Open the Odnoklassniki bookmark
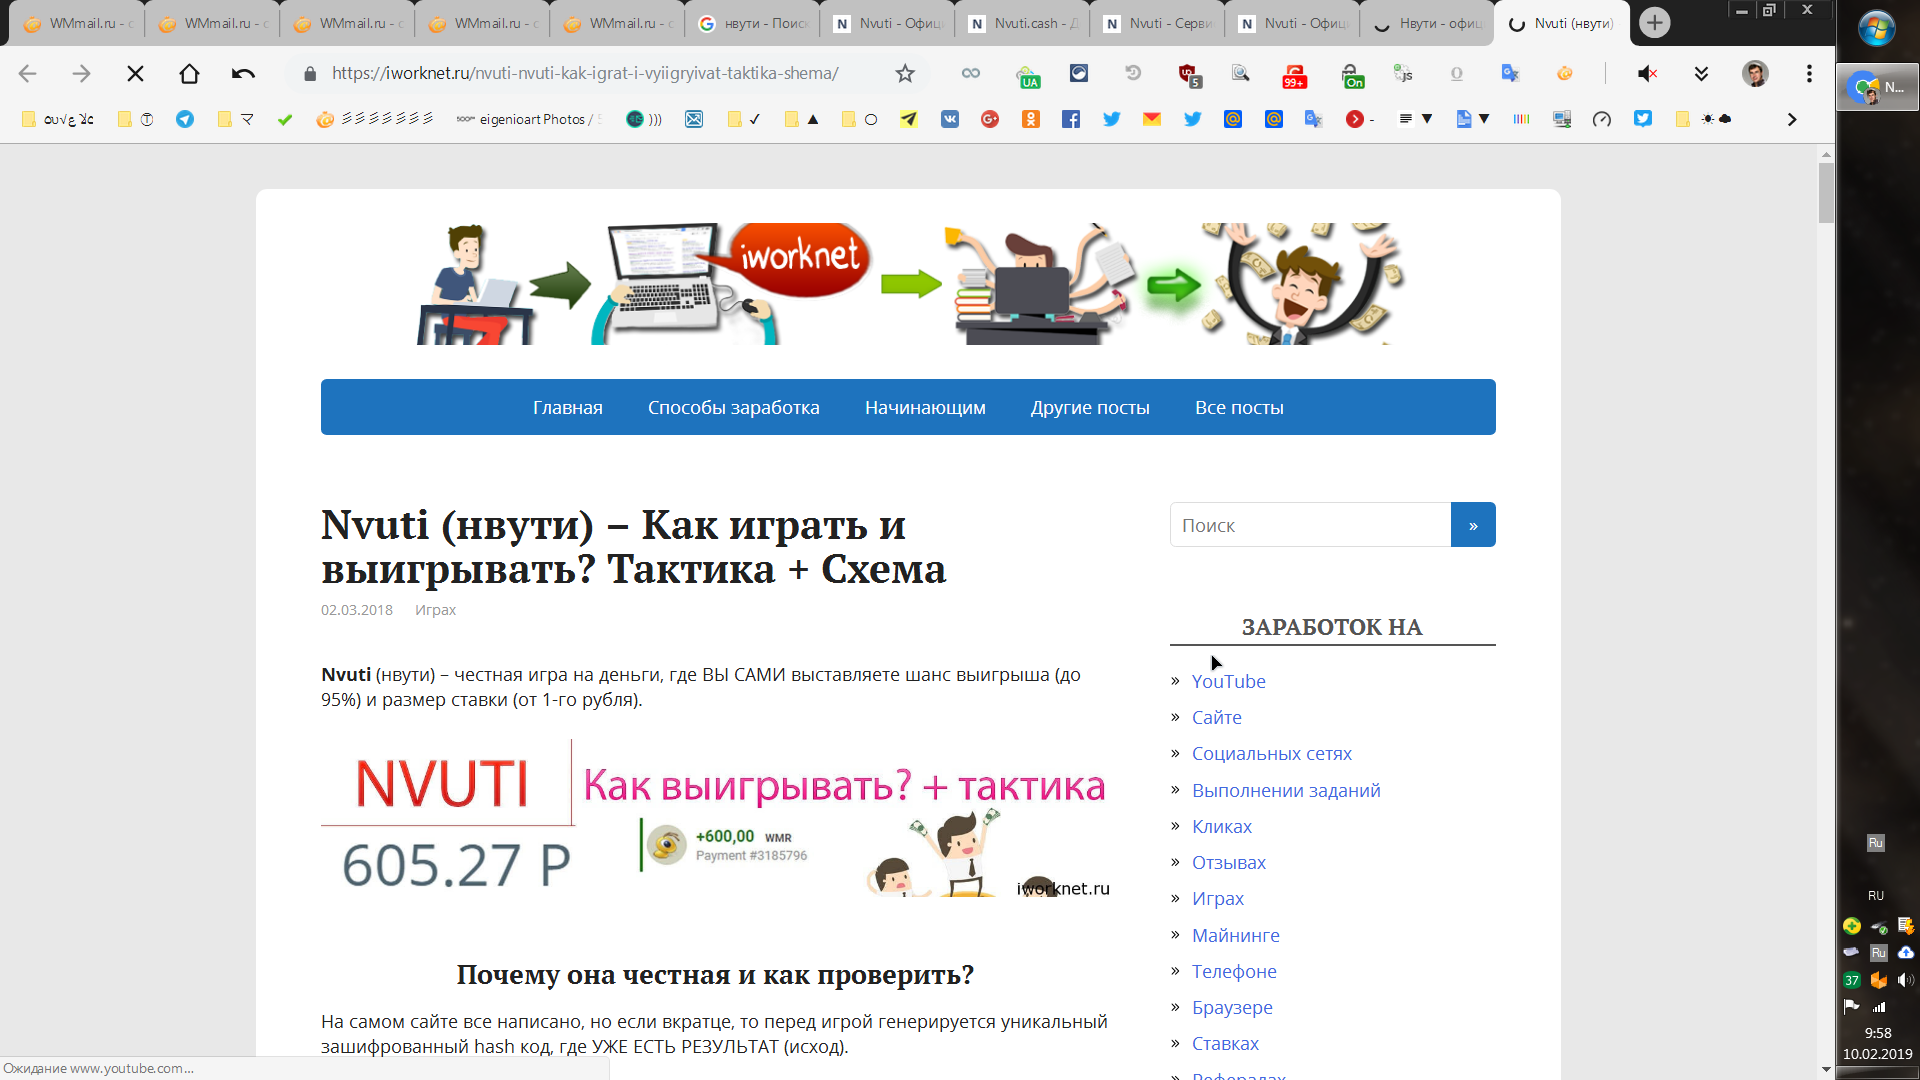 pos(1031,119)
